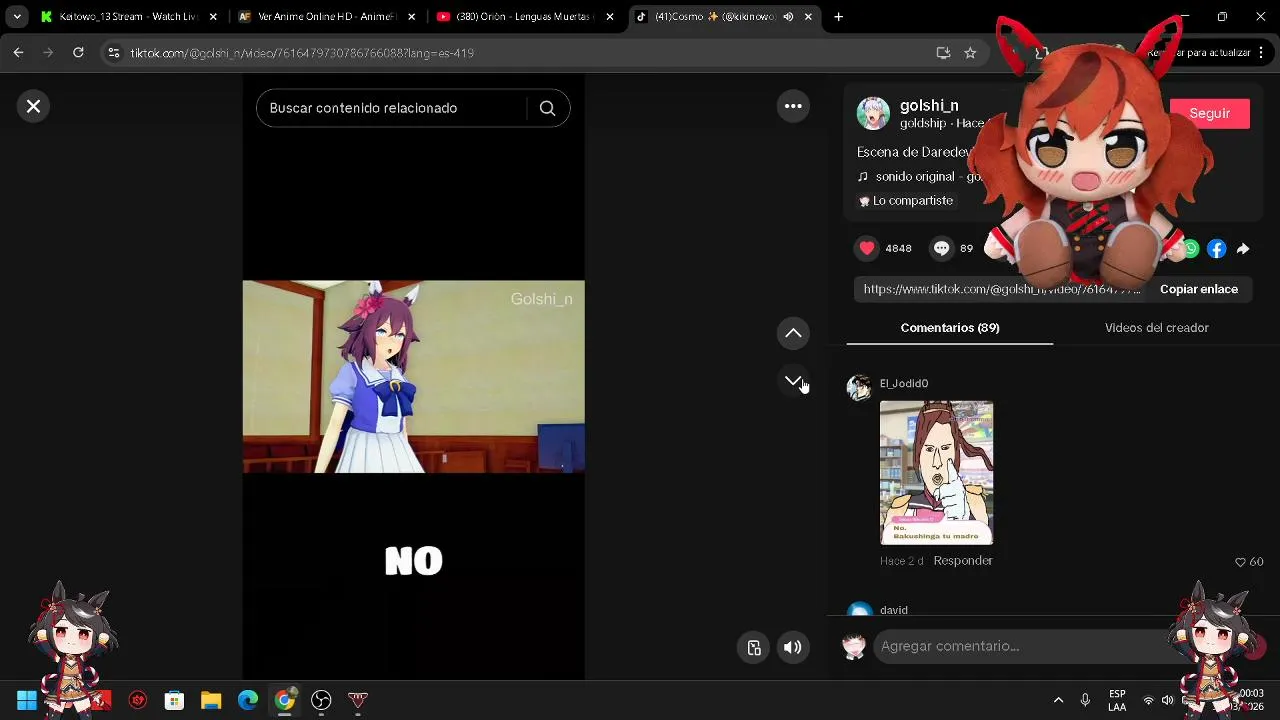Click the Chrome address bar URL
Viewport: 1280px width, 720px height.
click(302, 53)
